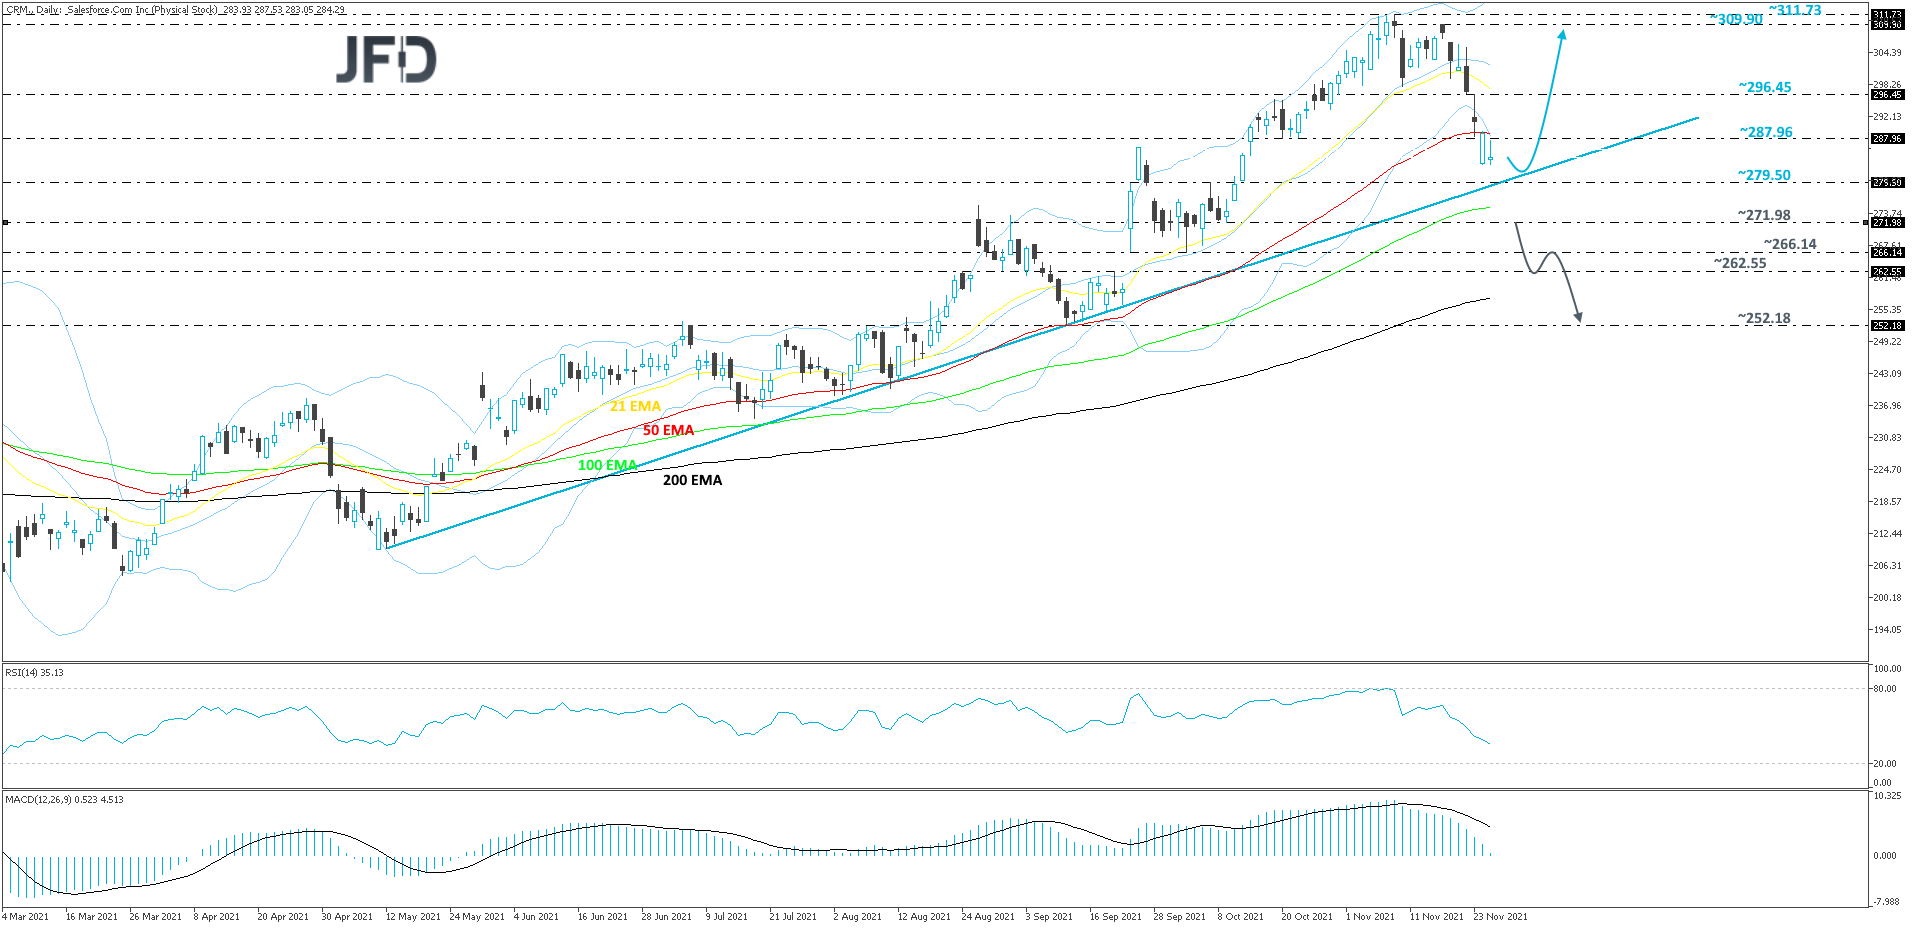Click the 23 Nov 2021 date label
The image size is (1916, 928).
pyautogui.click(x=1500, y=916)
